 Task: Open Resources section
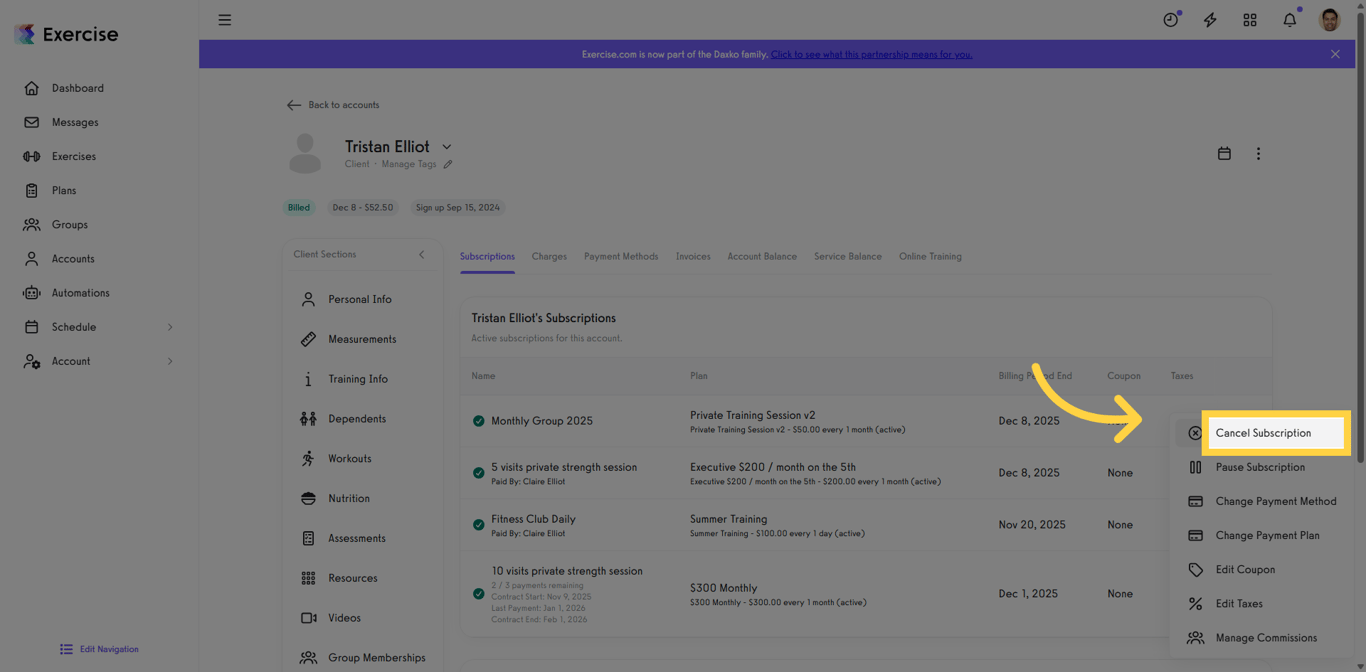353,578
